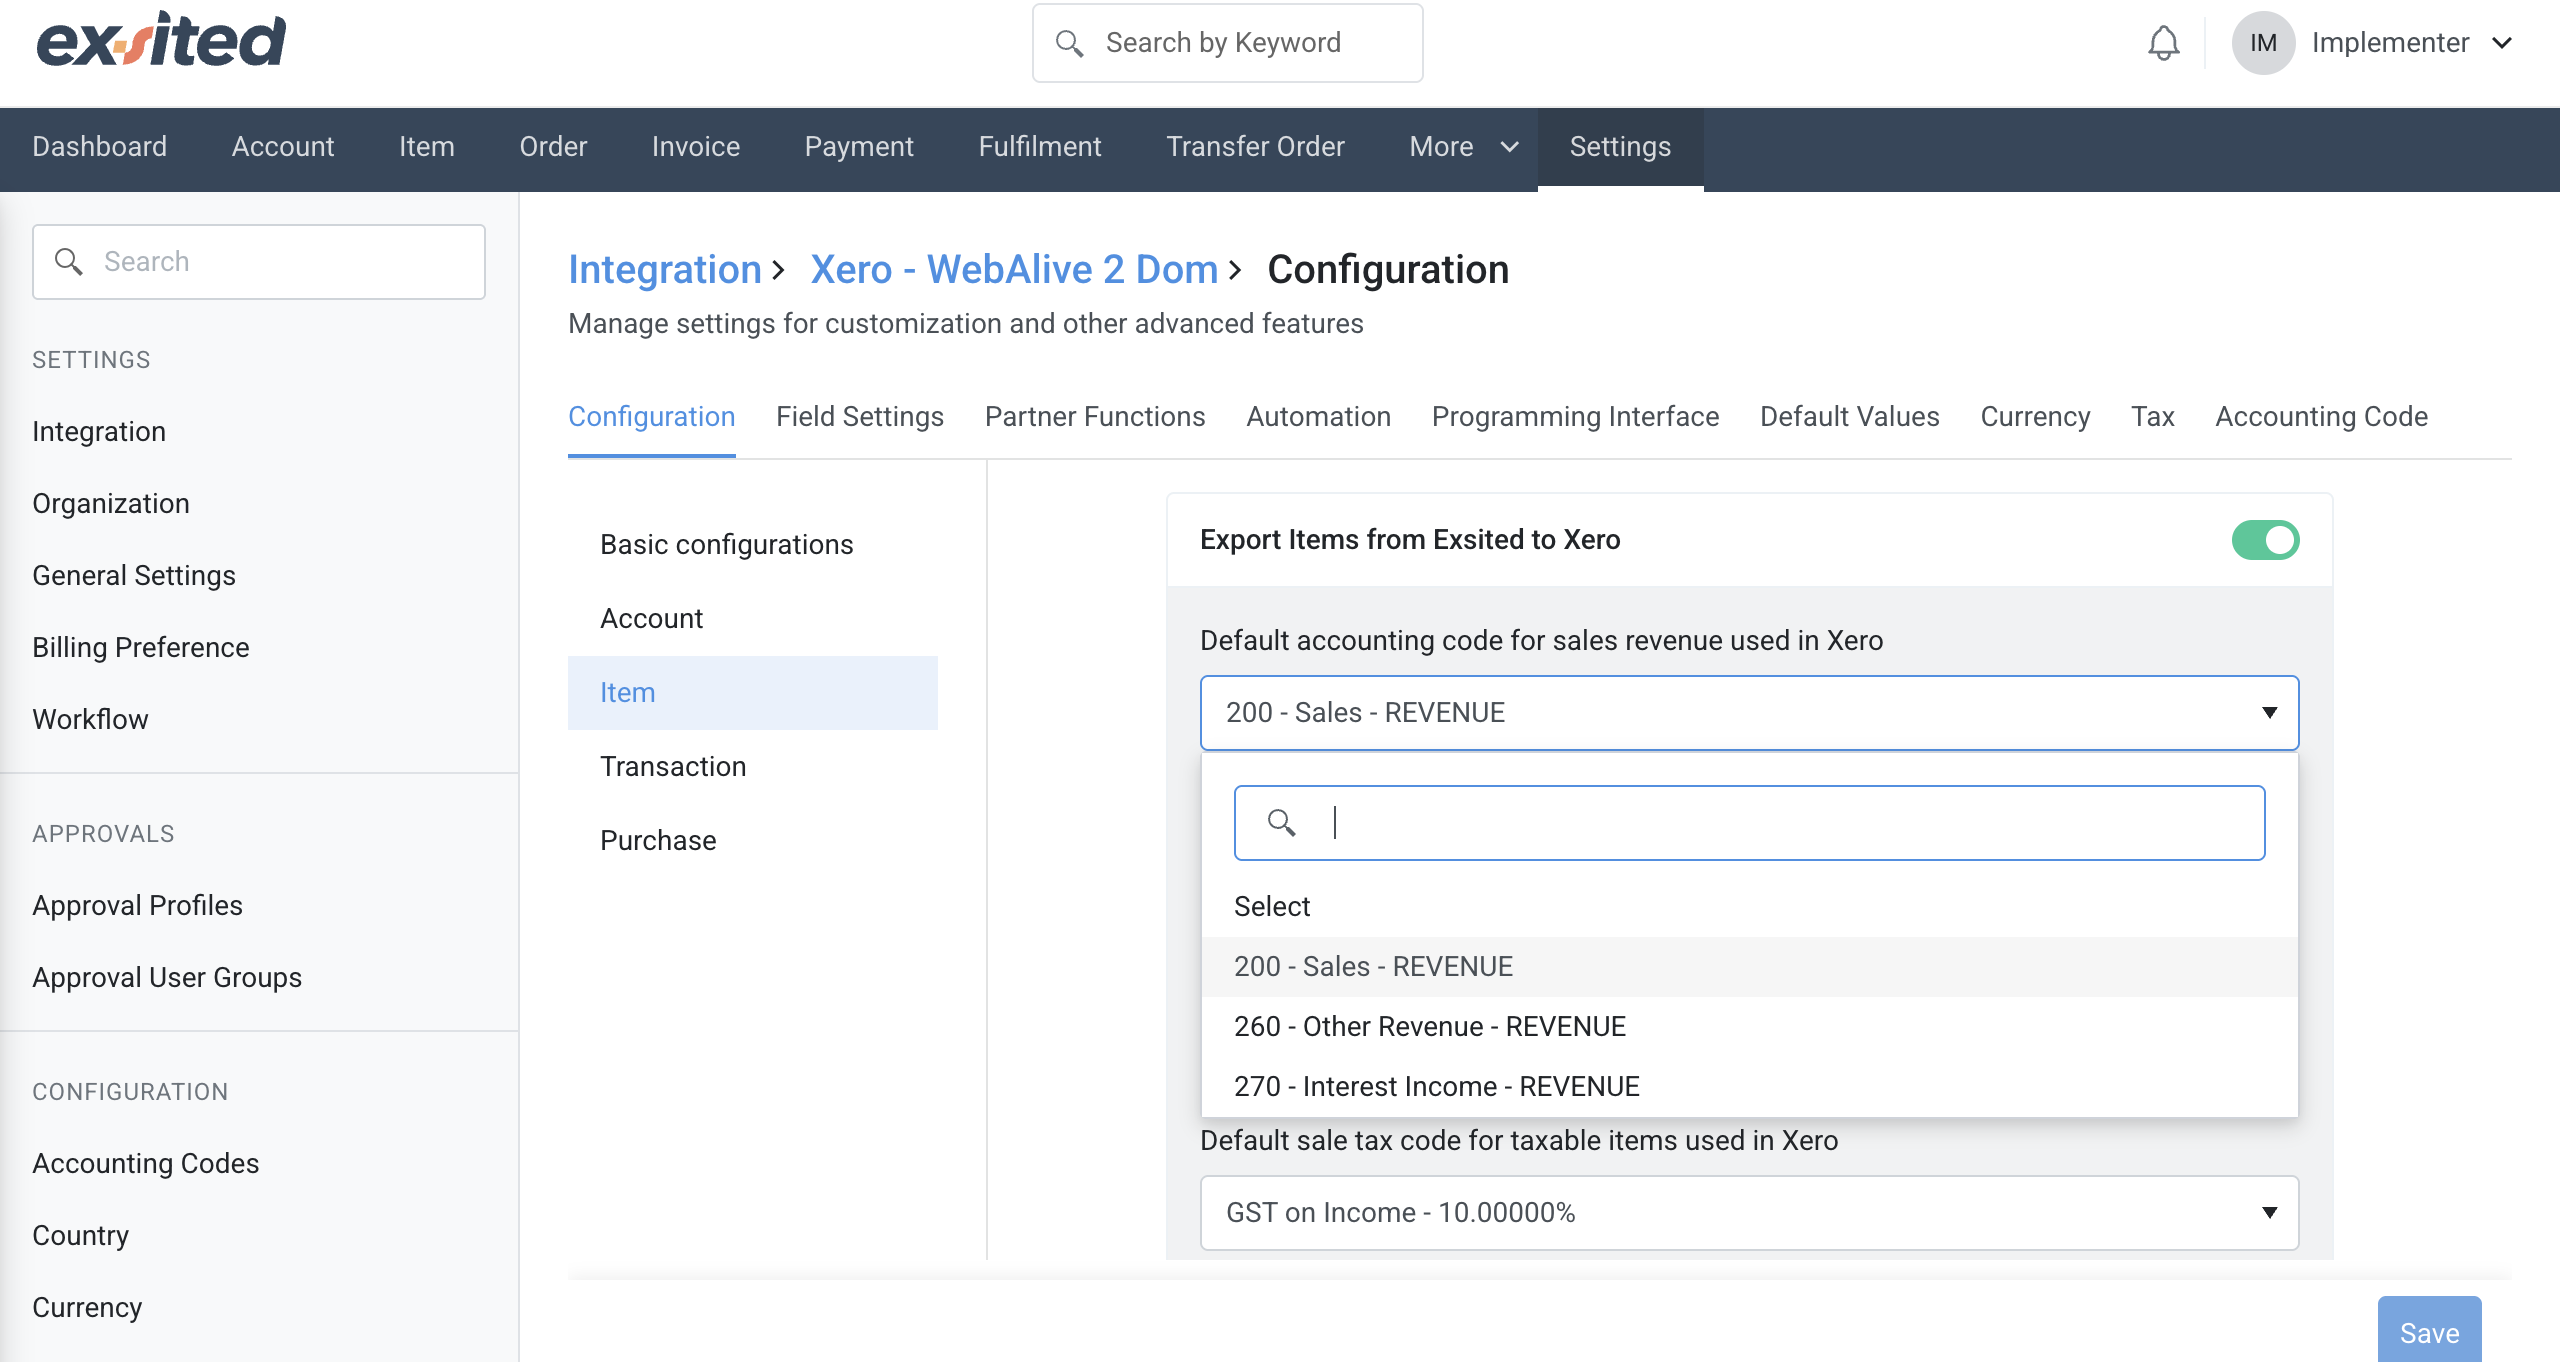The image size is (2560, 1362).
Task: Open Organization in the settings sidebar
Action: tap(111, 503)
